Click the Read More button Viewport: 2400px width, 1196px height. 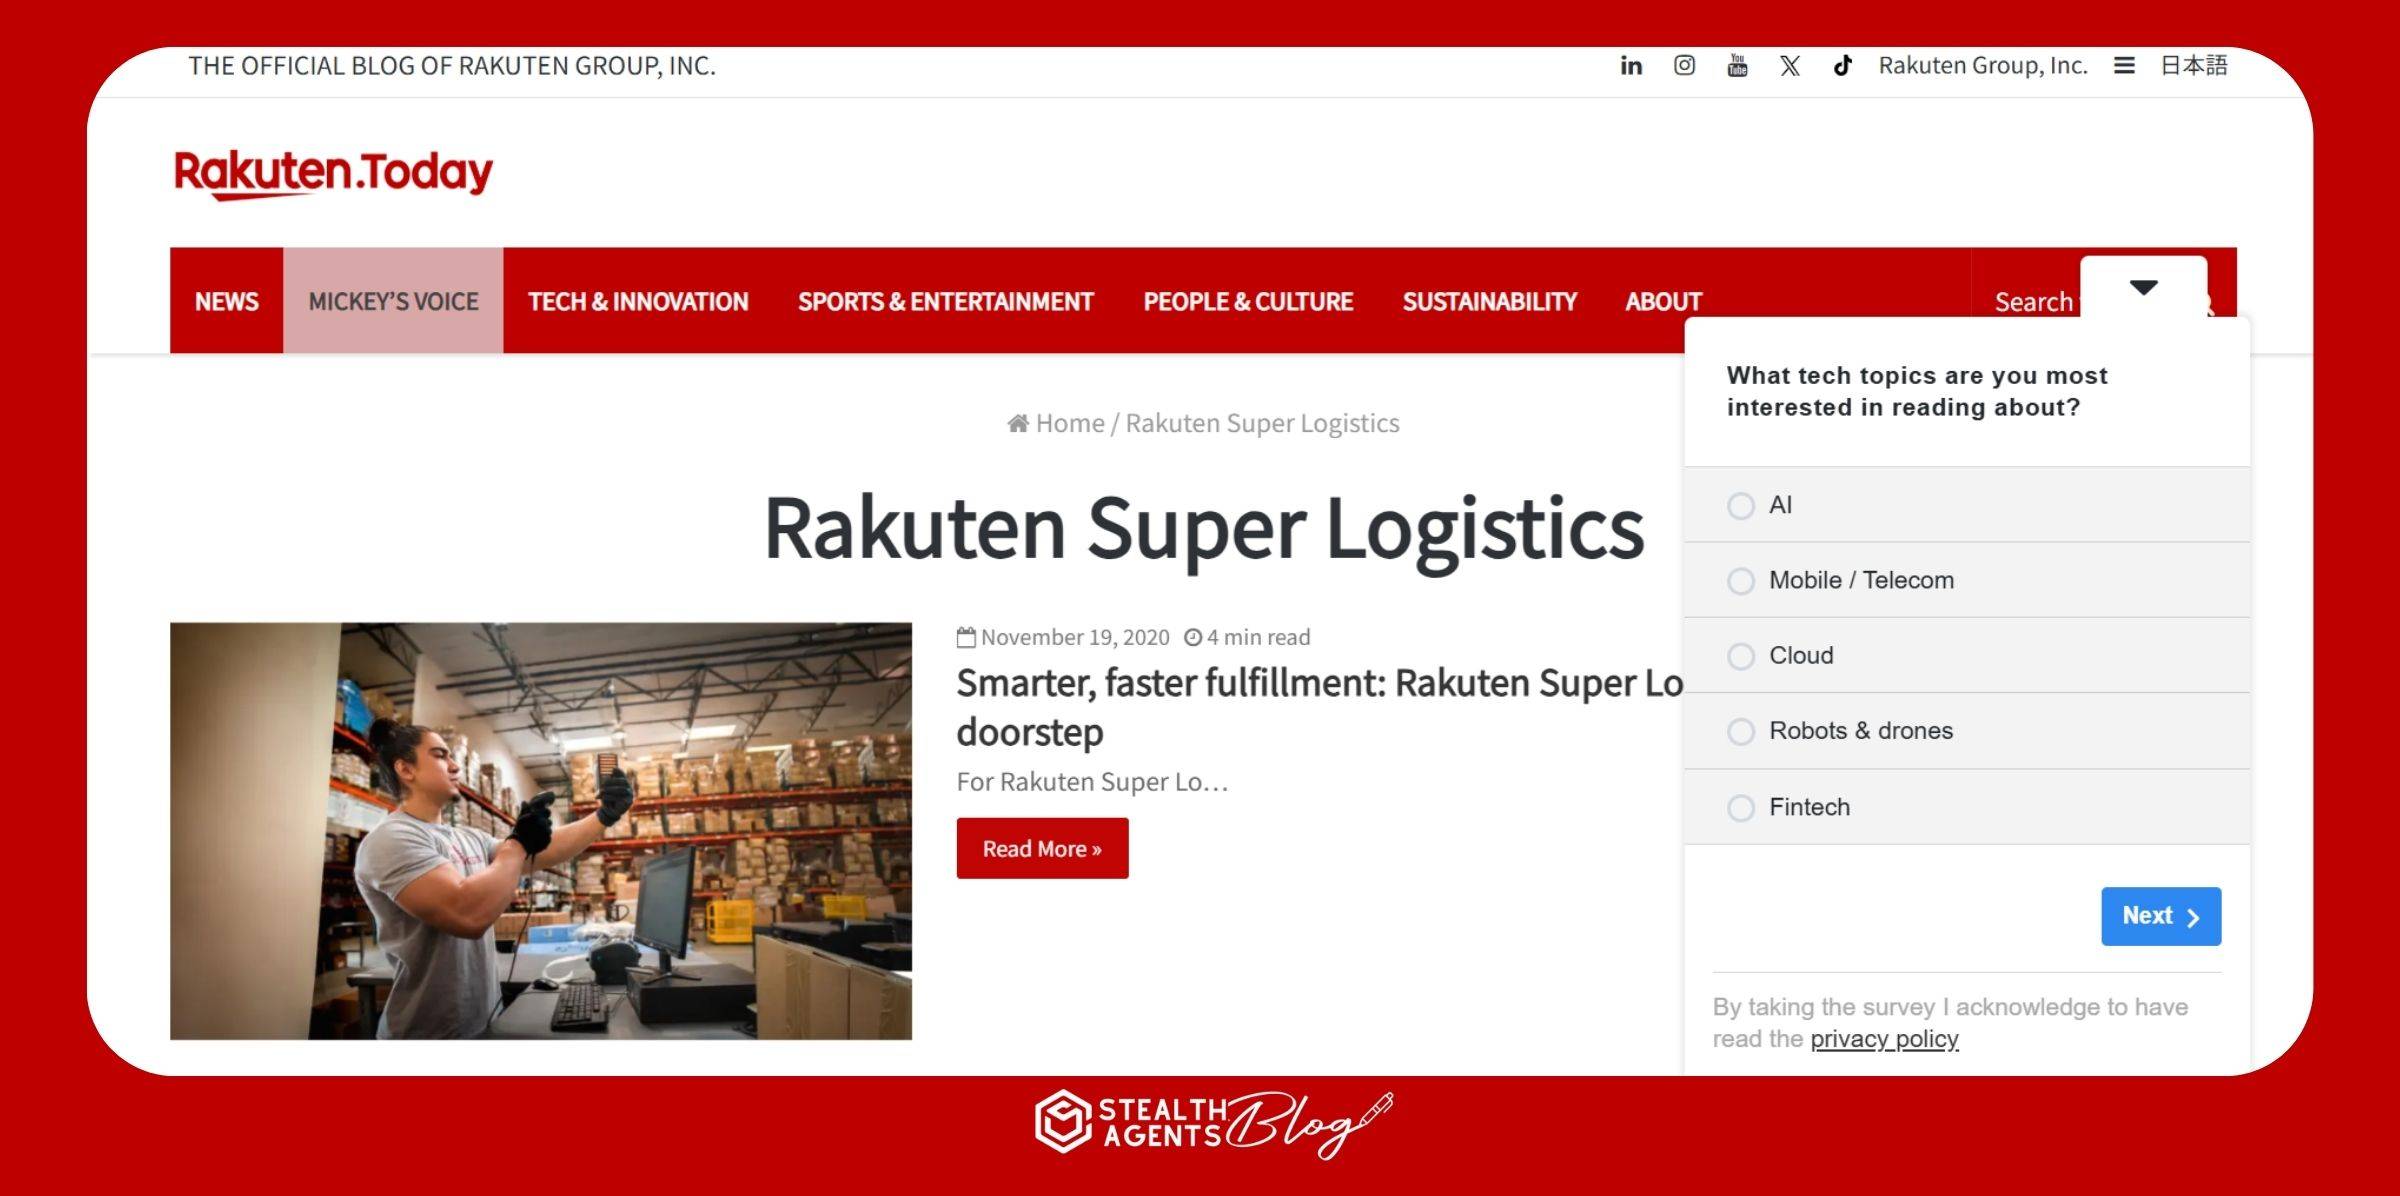pos(1042,849)
